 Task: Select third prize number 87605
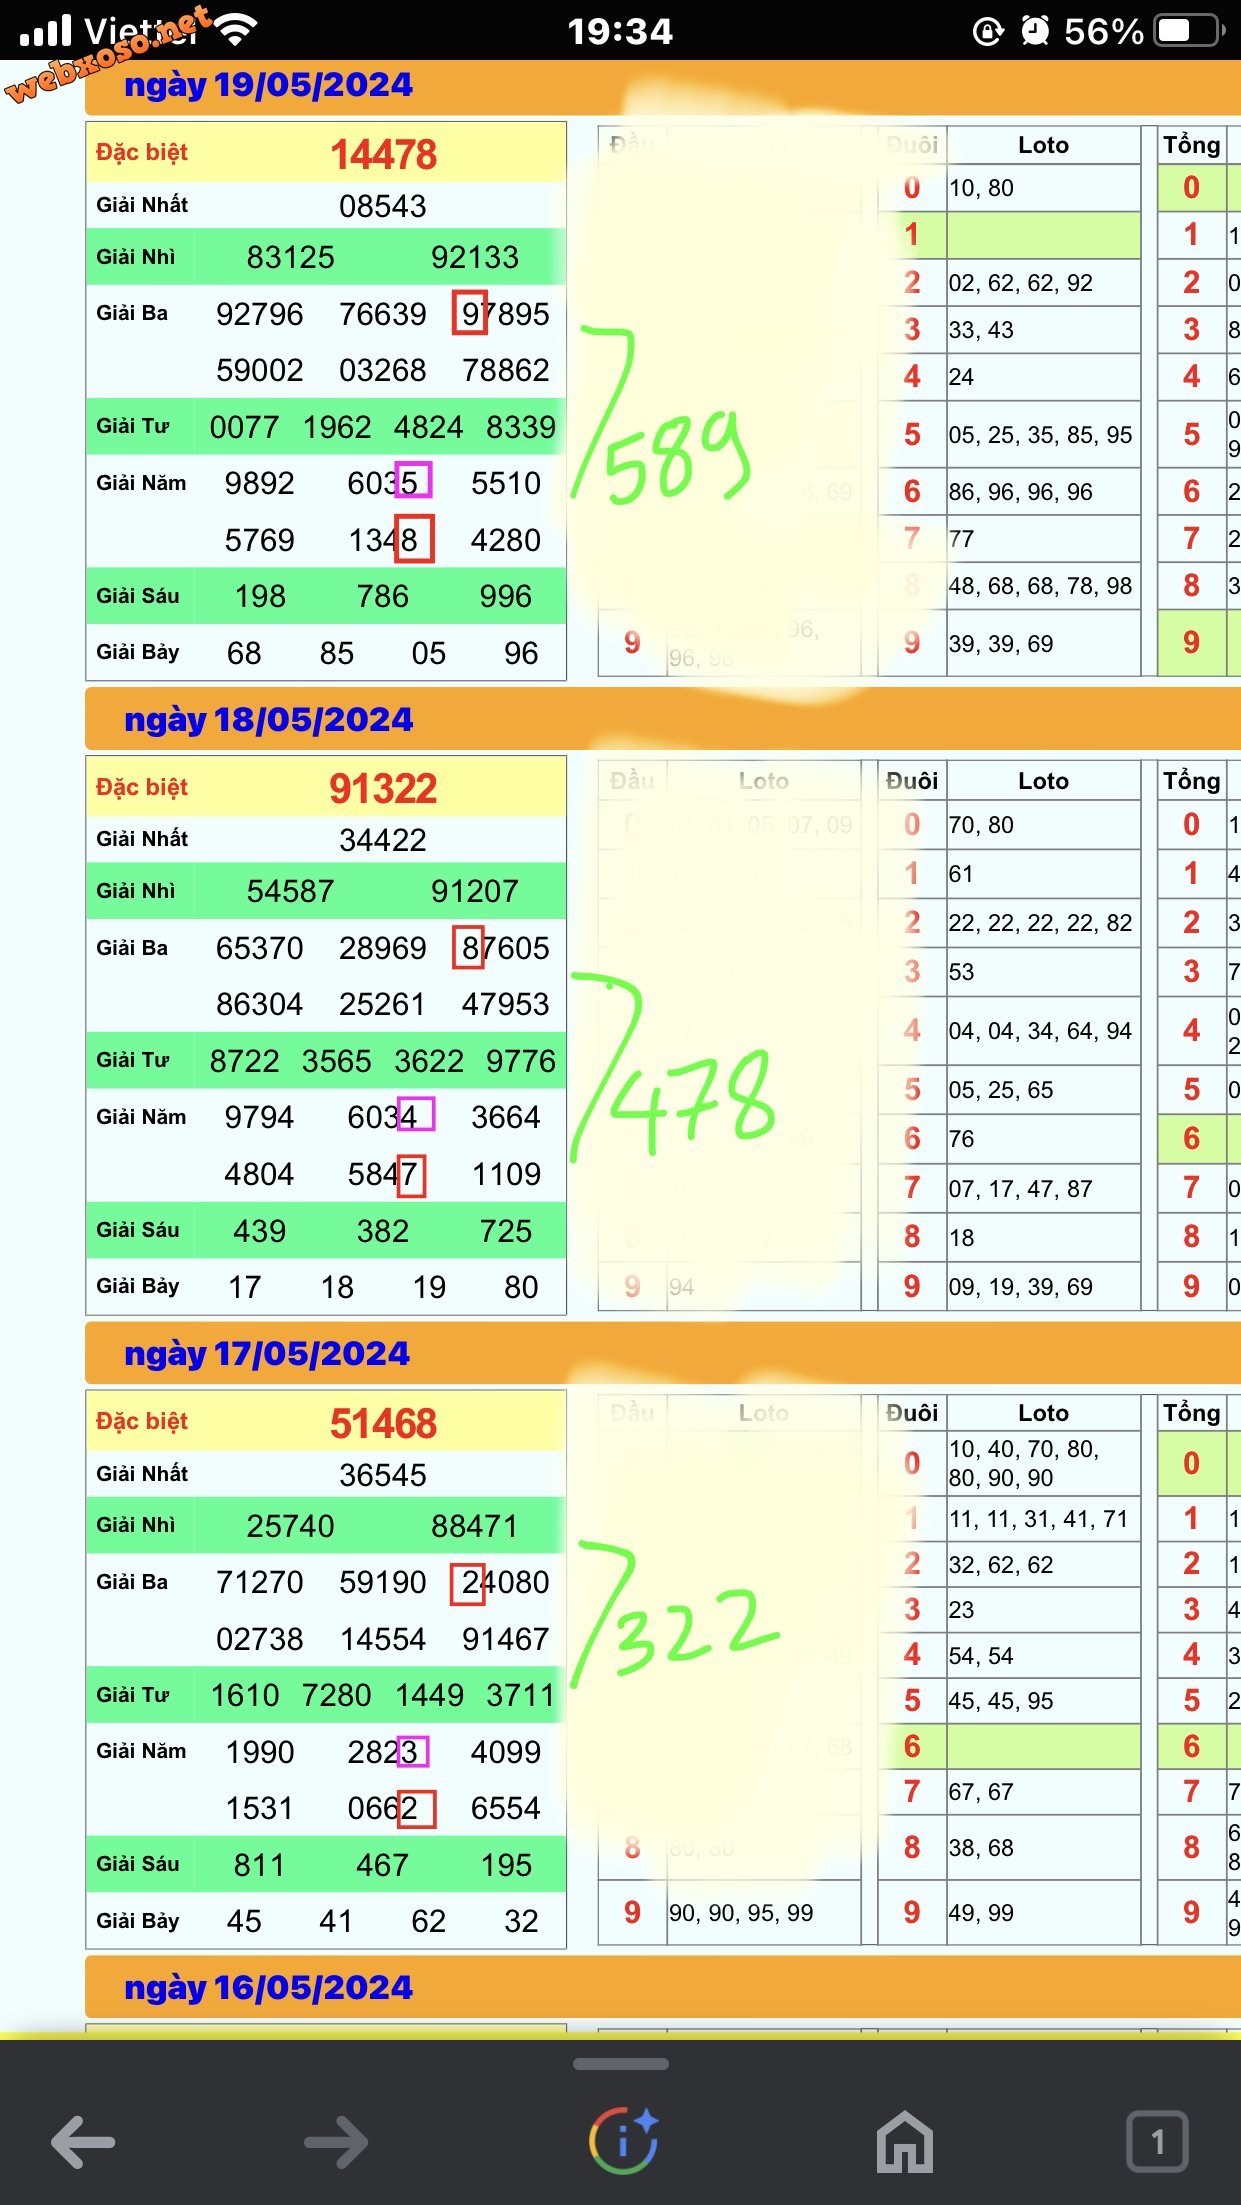point(506,948)
